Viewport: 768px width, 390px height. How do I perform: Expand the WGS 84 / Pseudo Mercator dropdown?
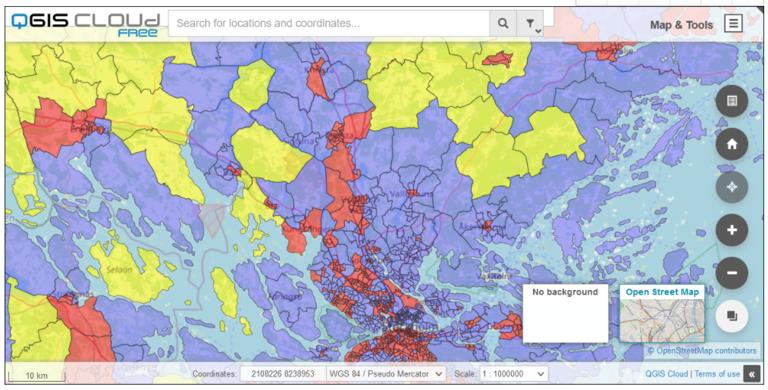click(x=386, y=374)
